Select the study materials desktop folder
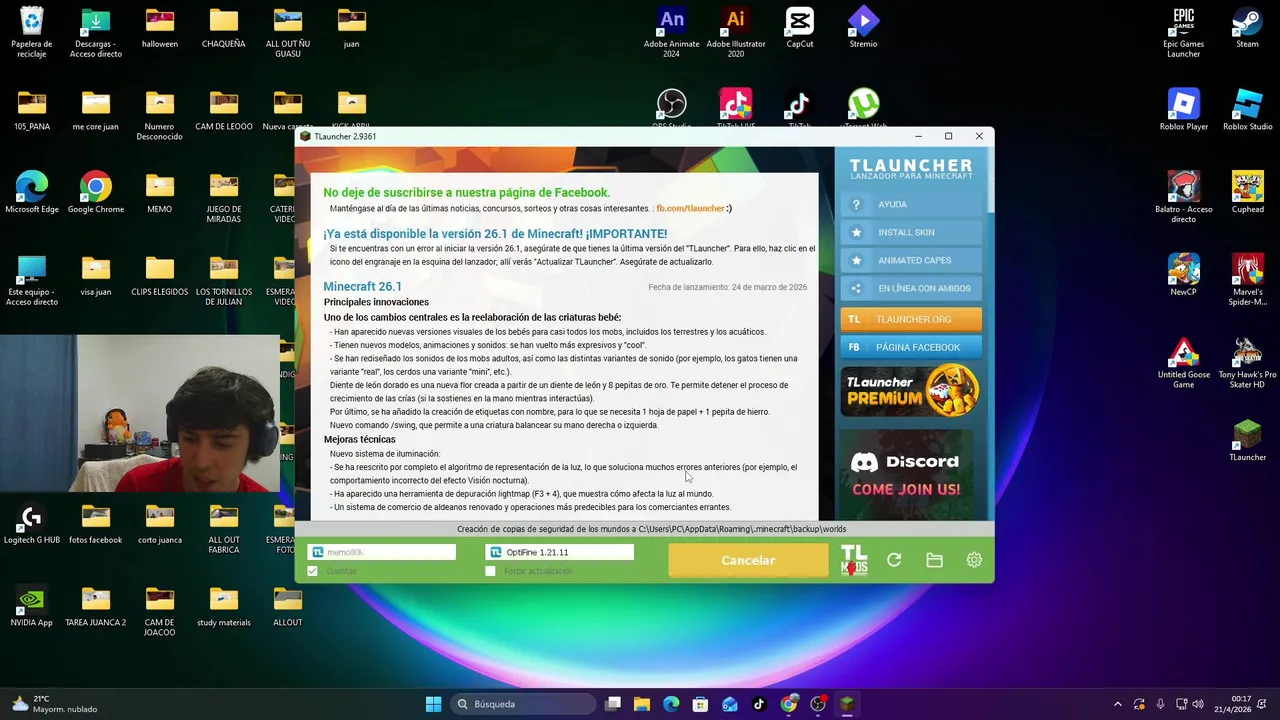 [x=224, y=606]
